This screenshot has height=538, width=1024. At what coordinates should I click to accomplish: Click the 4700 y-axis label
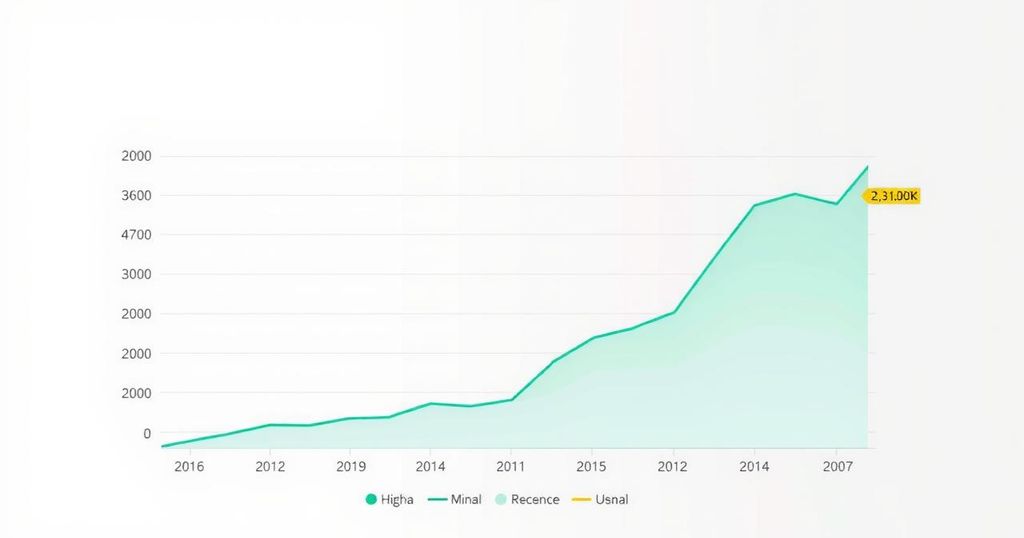136,235
